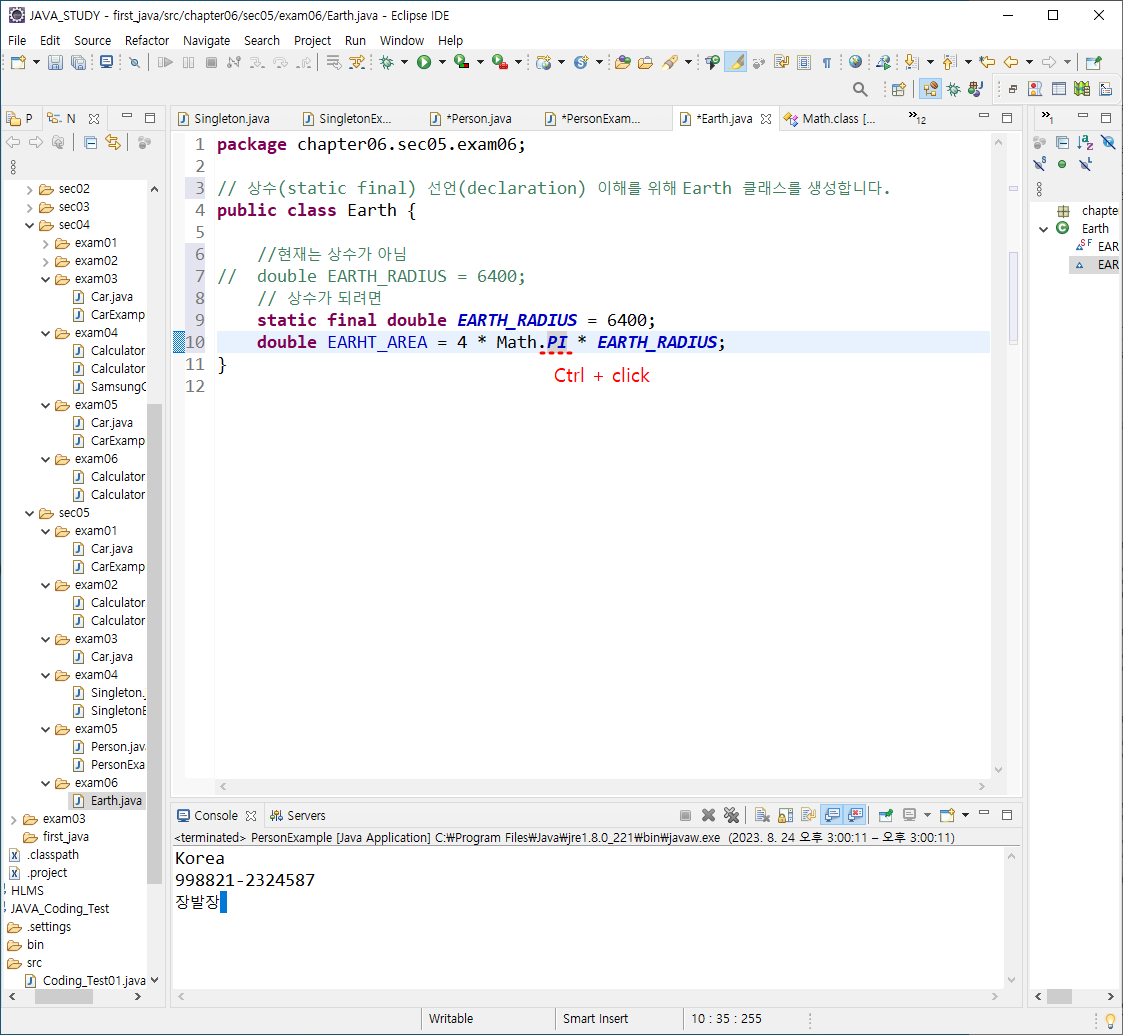Close the Earth.java editor tab
1123x1035 pixels.
[766, 119]
